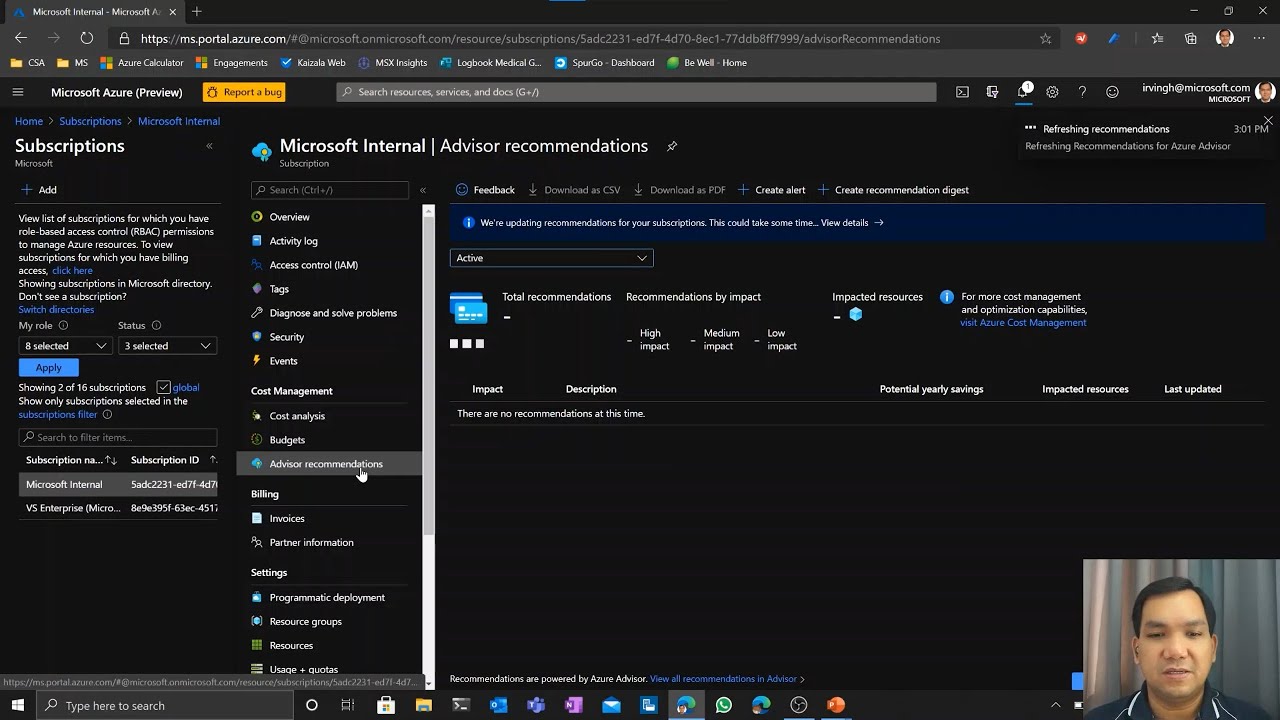
Task: Expand the My role dropdown
Action: (x=65, y=346)
